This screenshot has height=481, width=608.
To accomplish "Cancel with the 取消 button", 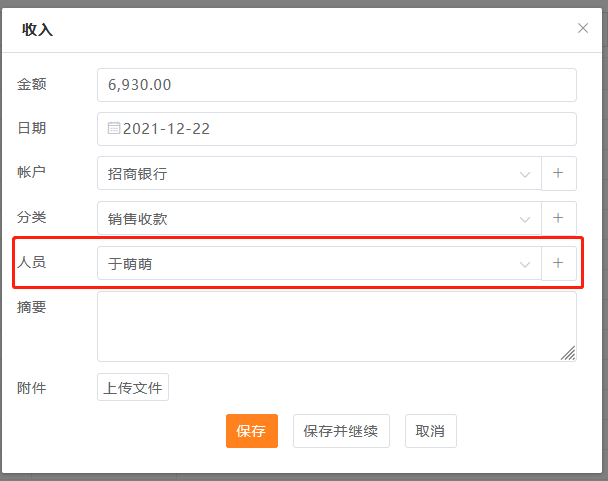I will (431, 431).
